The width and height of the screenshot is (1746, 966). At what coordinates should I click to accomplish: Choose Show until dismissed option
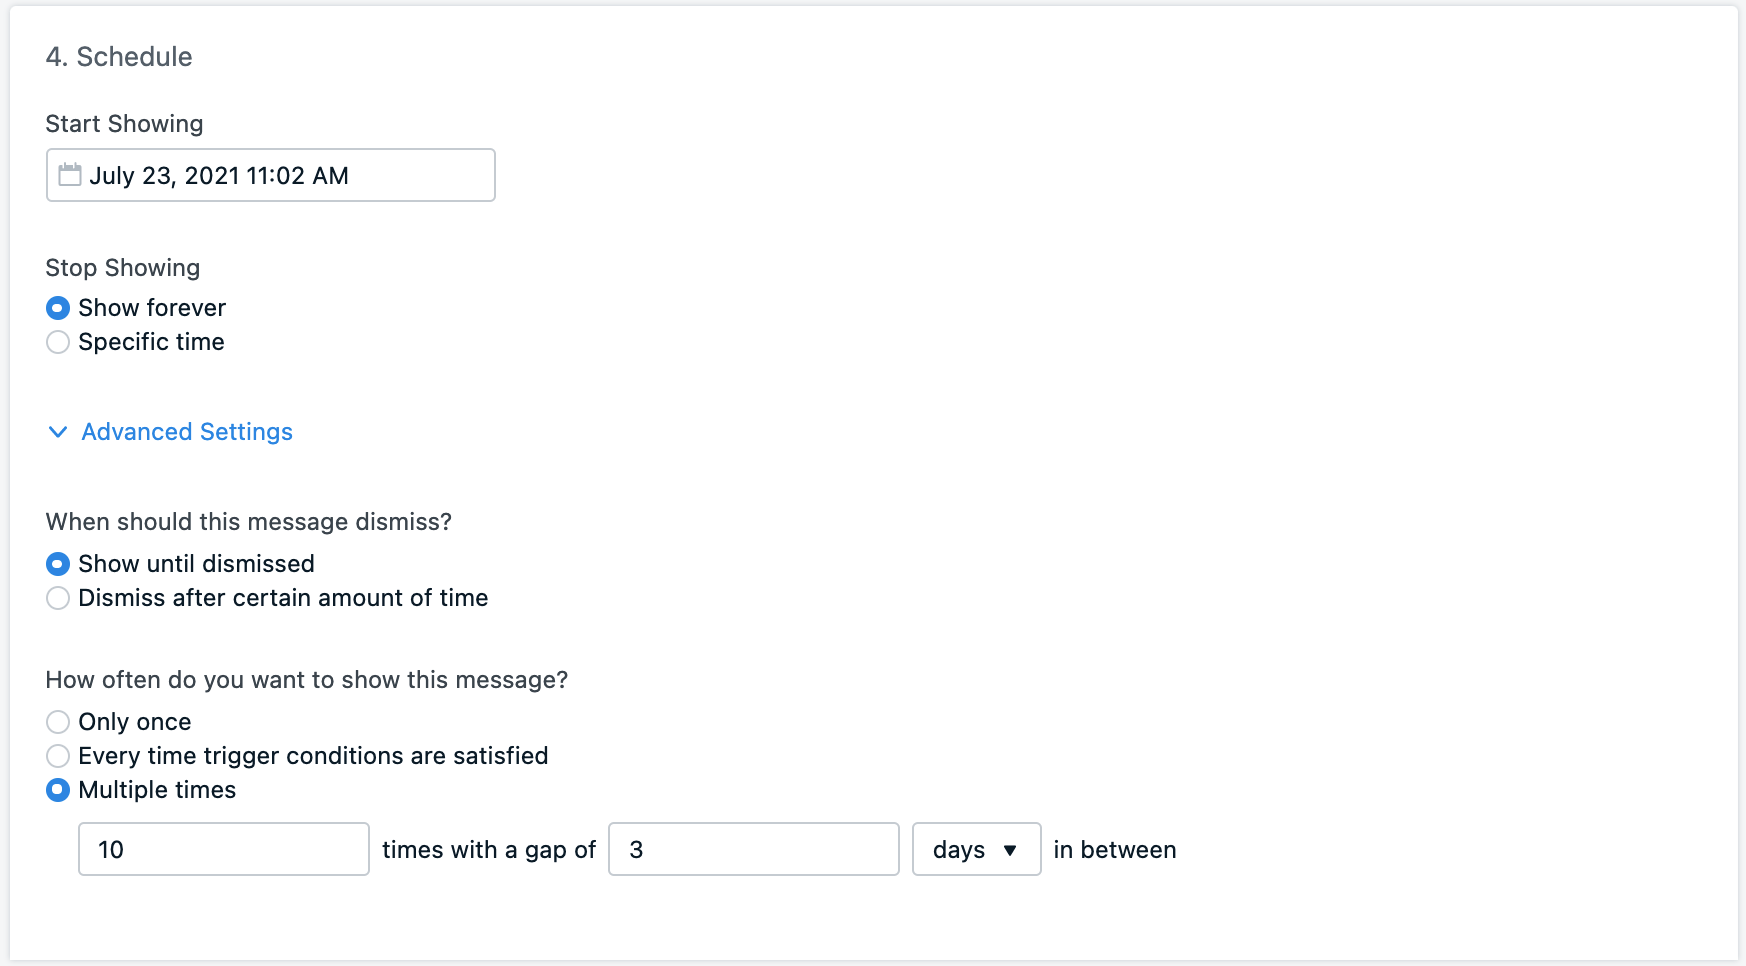coord(58,564)
